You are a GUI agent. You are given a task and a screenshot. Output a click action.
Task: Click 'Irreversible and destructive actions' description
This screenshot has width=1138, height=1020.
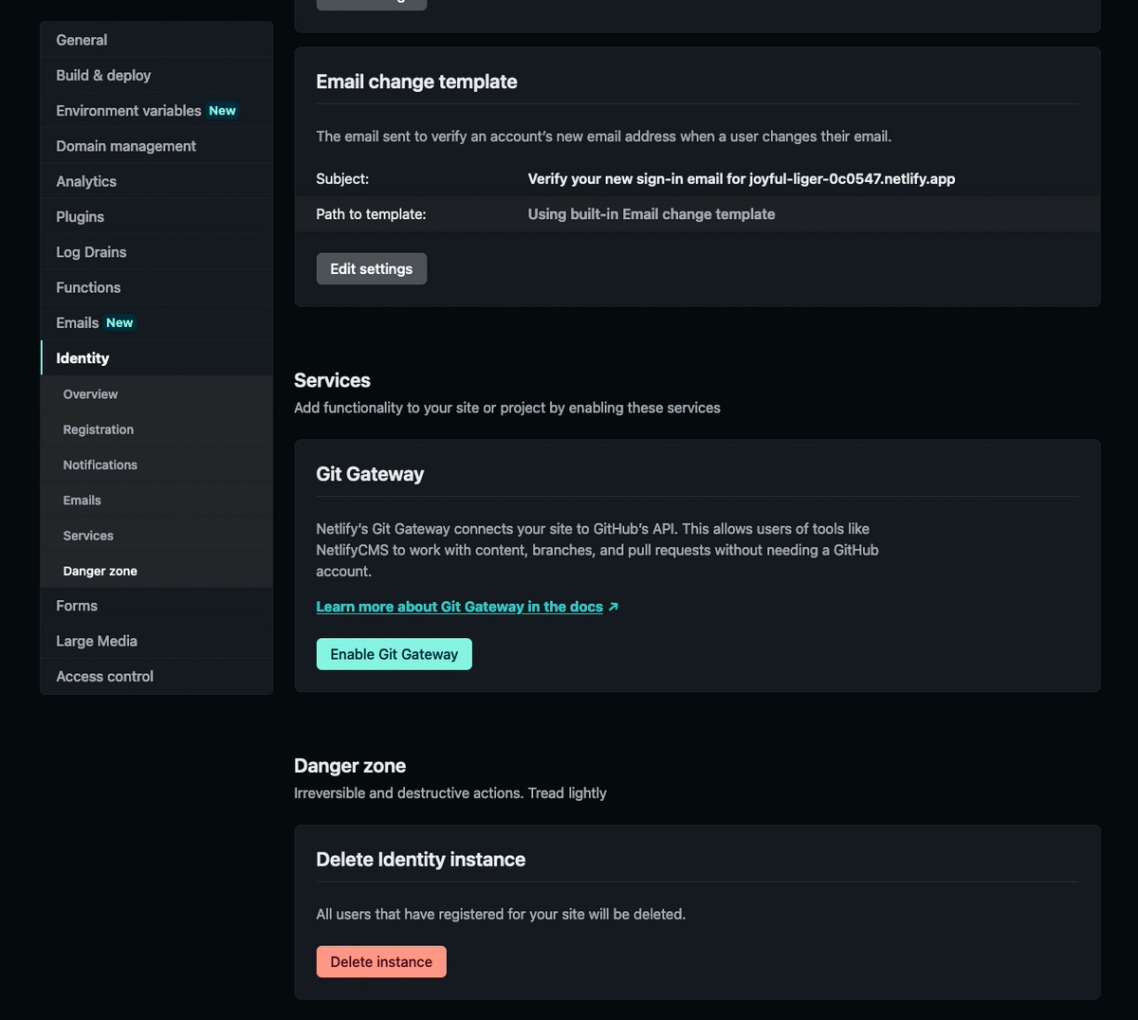[450, 793]
